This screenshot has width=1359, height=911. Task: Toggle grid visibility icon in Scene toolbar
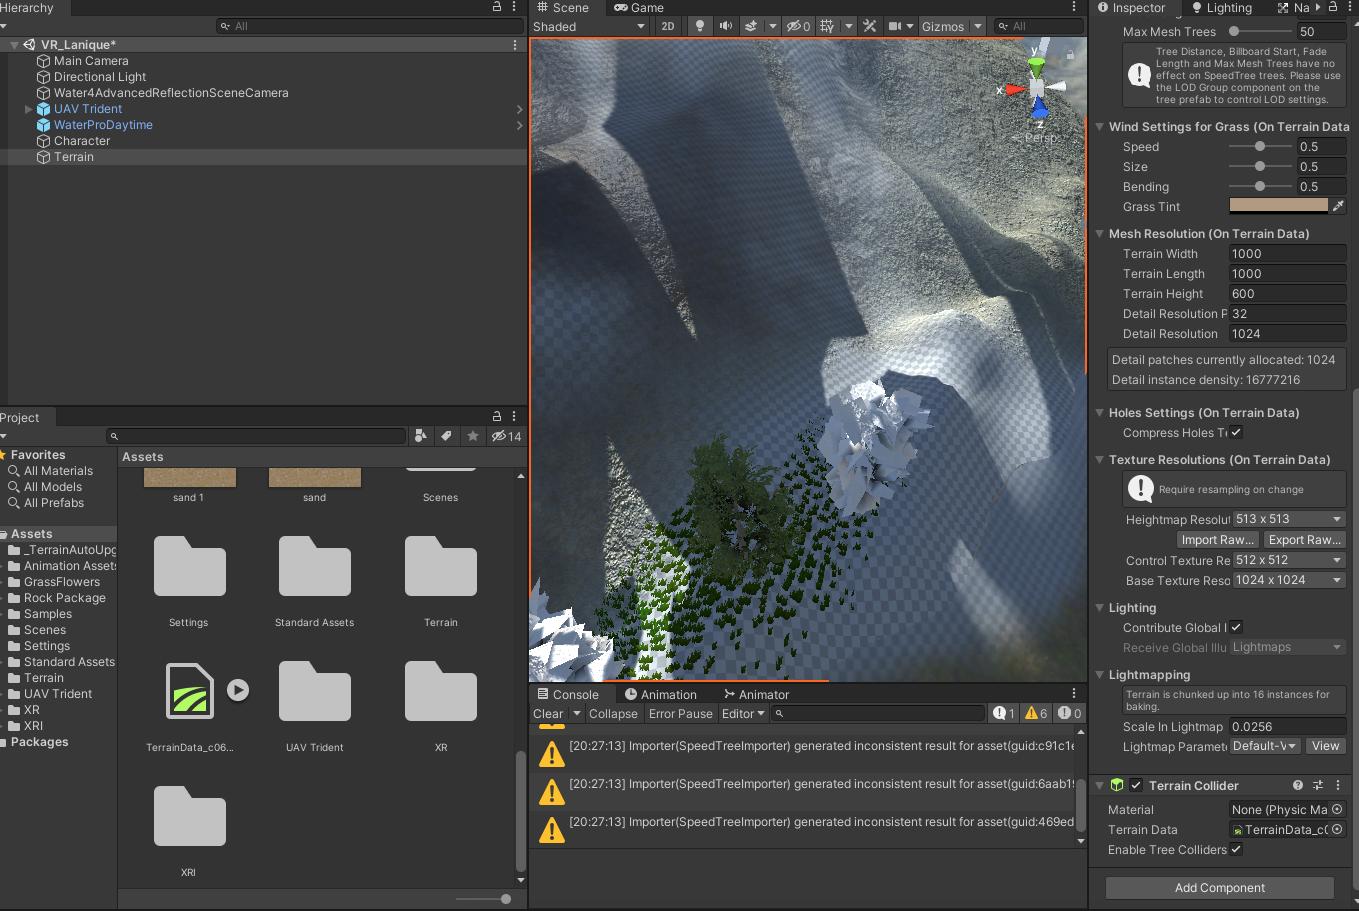tap(827, 26)
